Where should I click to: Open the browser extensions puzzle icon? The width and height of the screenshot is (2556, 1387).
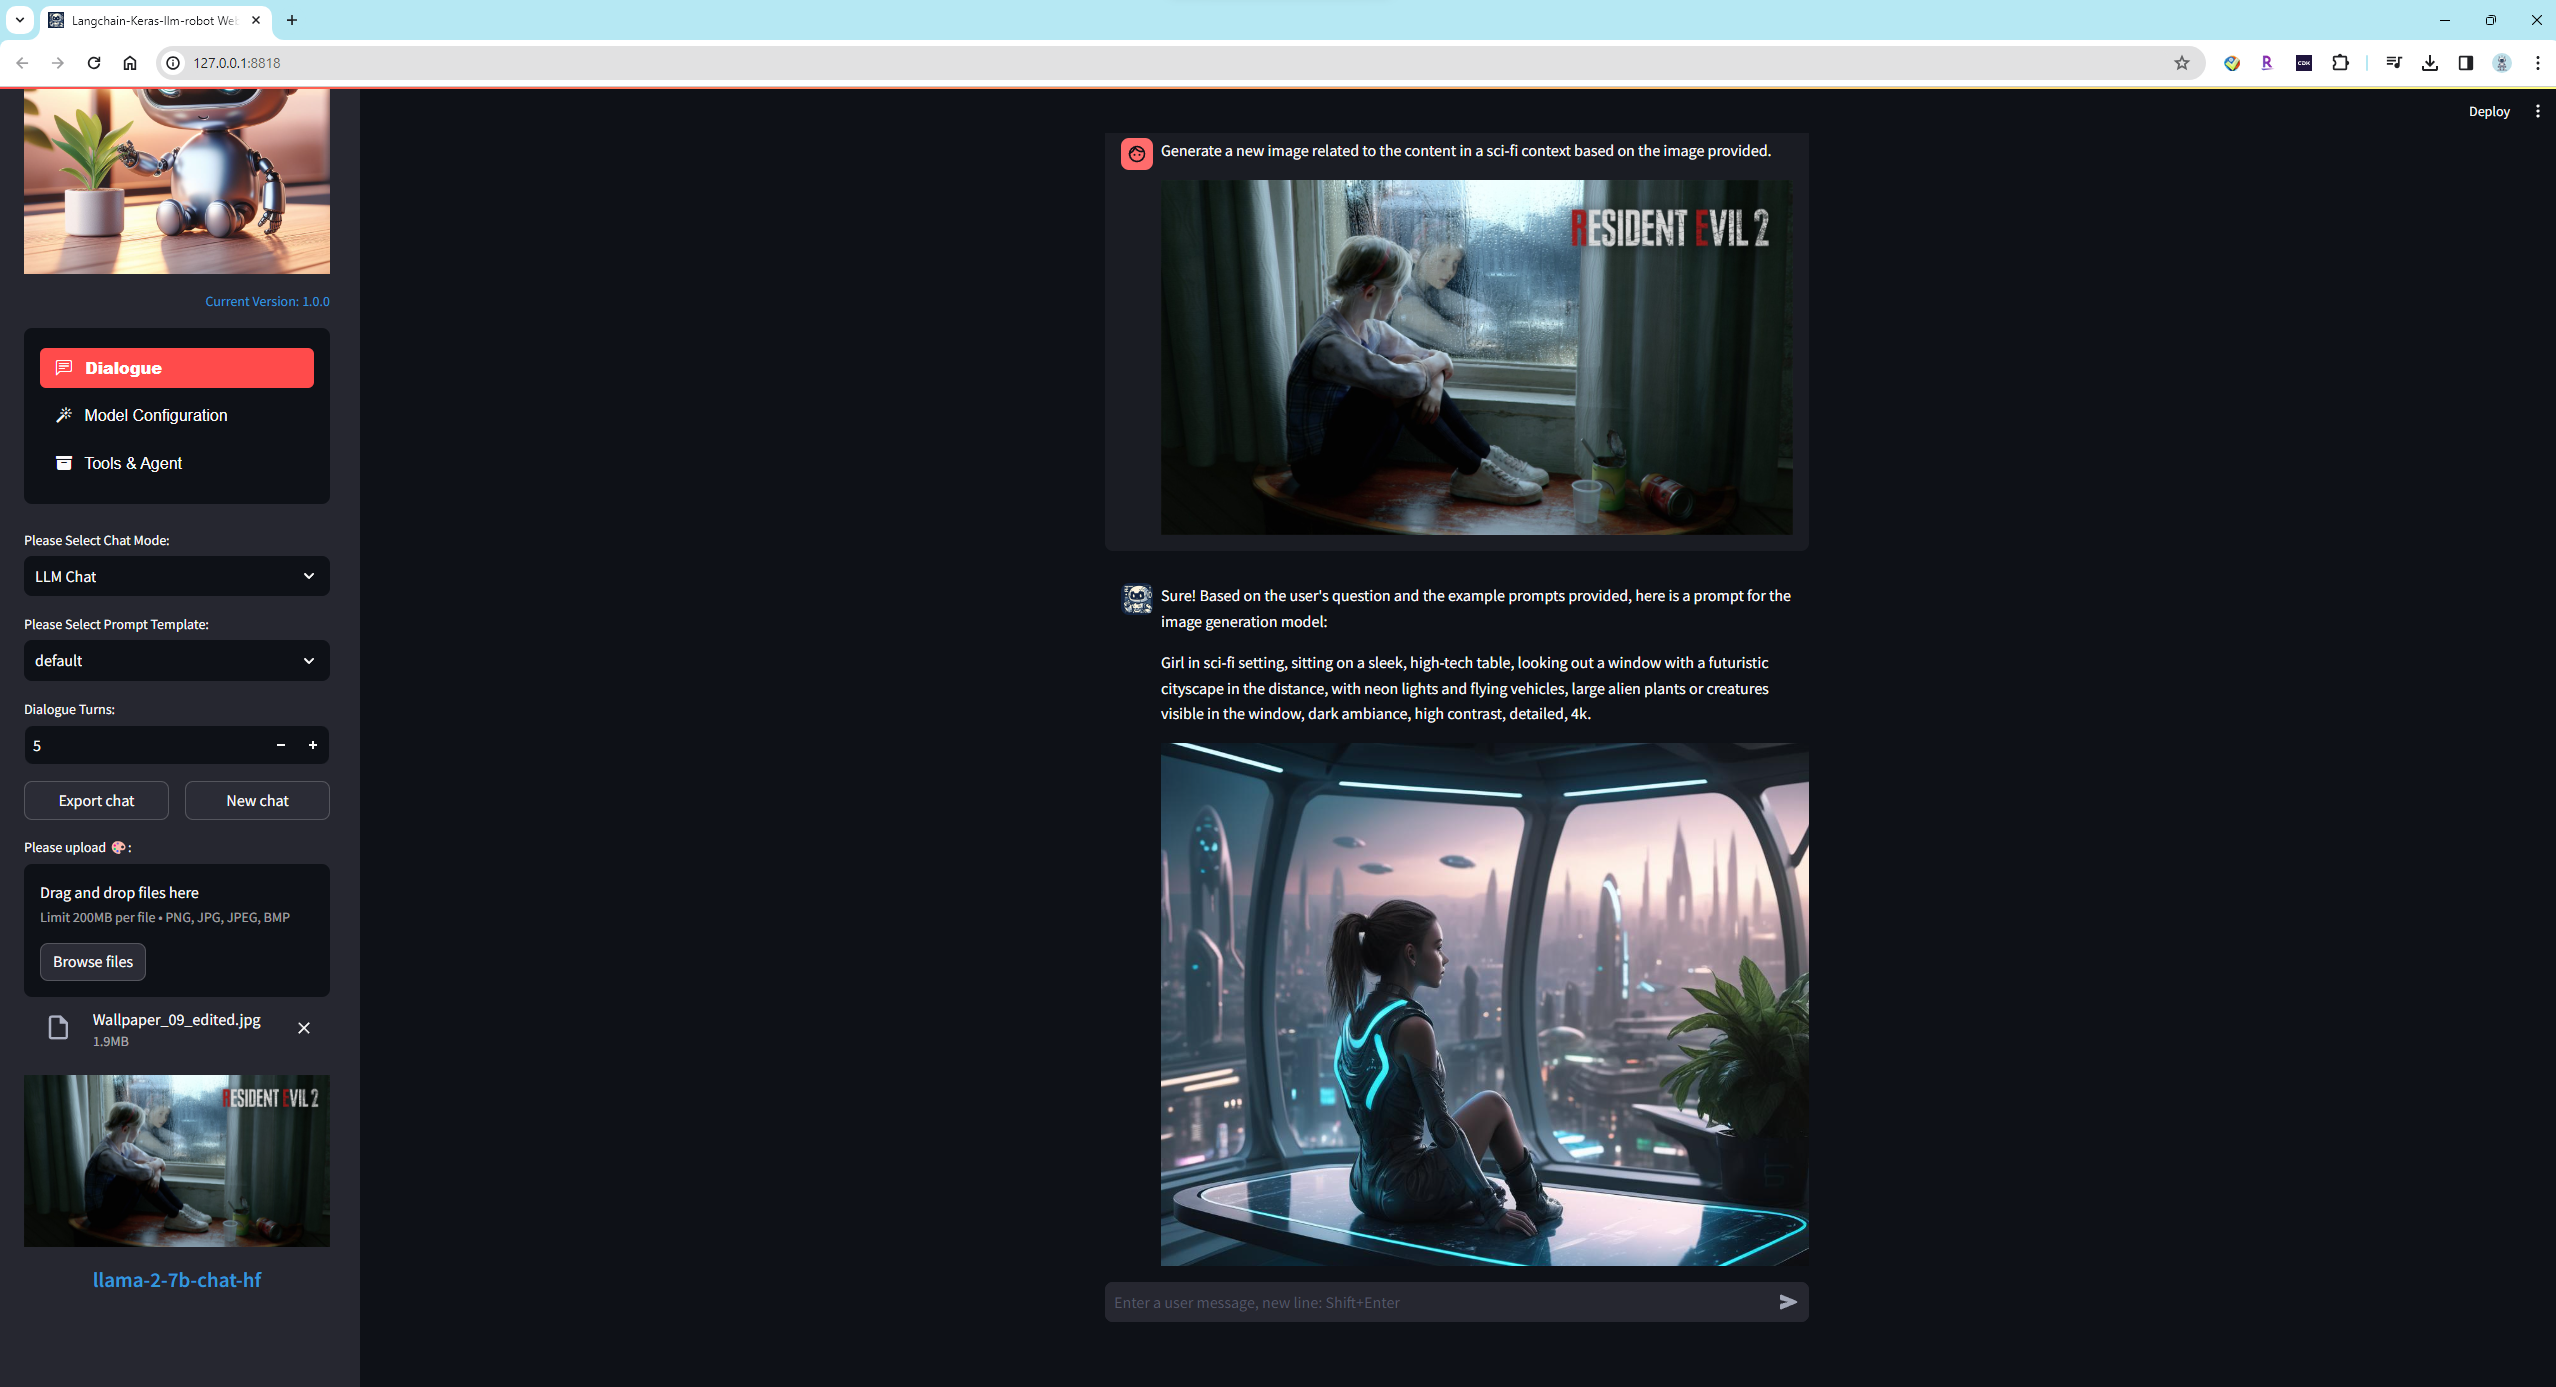pyautogui.click(x=2340, y=63)
